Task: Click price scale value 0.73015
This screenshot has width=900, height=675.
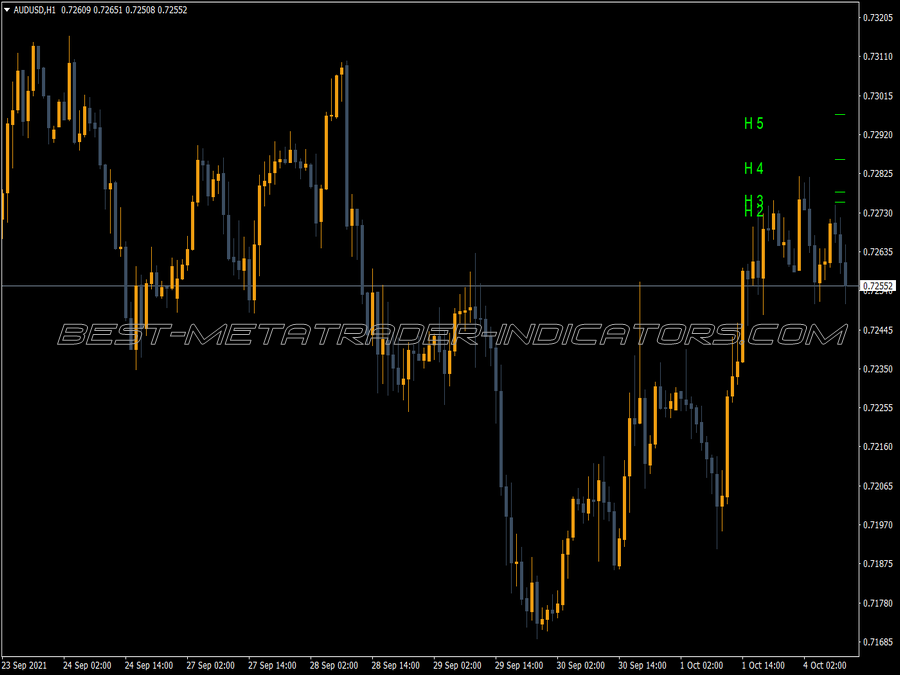Action: [x=878, y=96]
